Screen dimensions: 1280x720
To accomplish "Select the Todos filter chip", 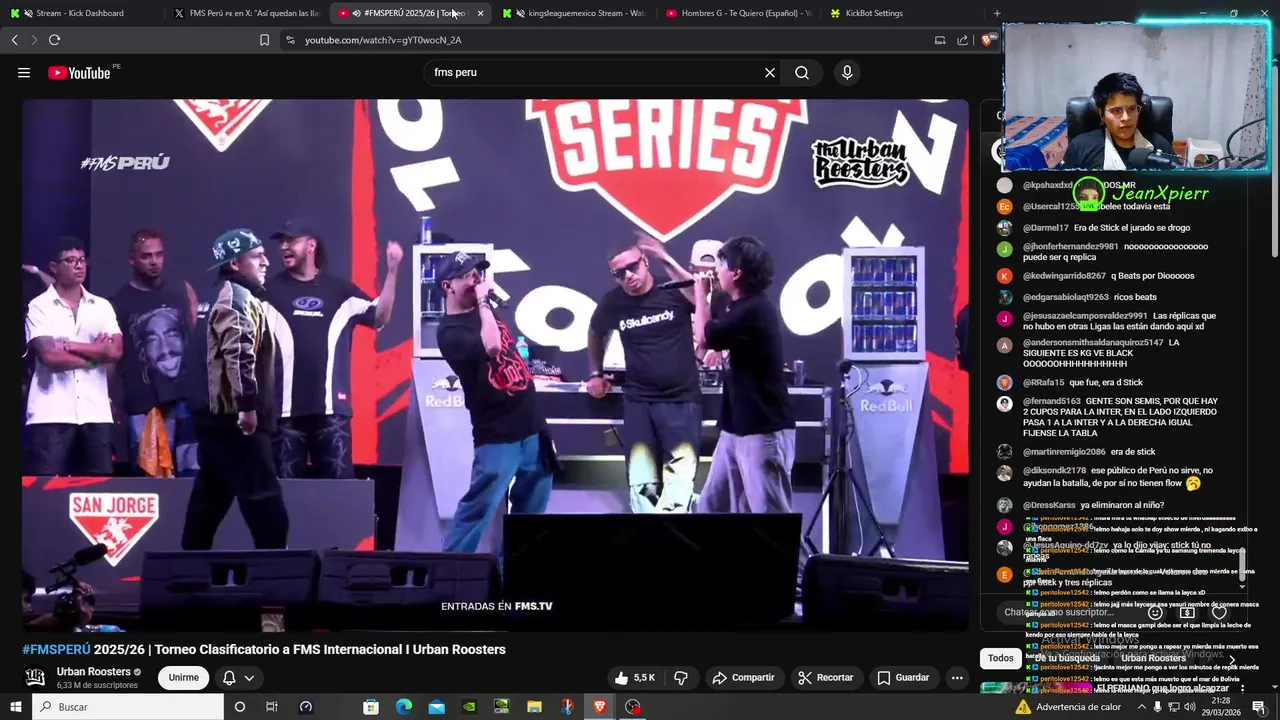I will pyautogui.click(x=1000, y=658).
